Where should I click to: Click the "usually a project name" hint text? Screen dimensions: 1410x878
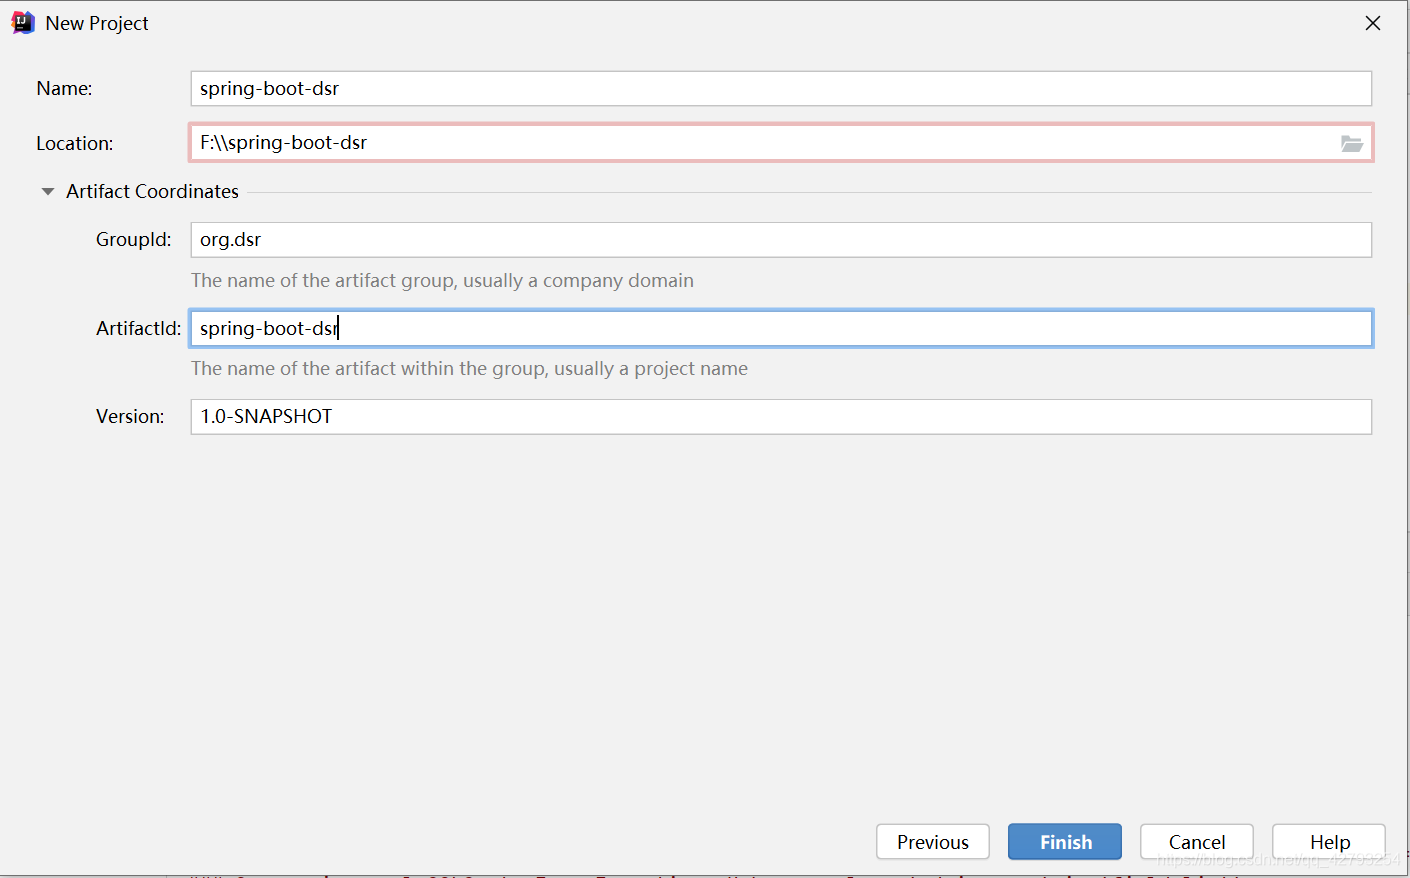point(651,369)
